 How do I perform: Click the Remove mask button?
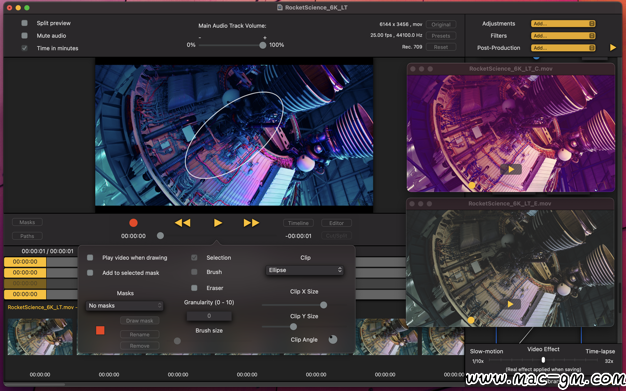139,345
